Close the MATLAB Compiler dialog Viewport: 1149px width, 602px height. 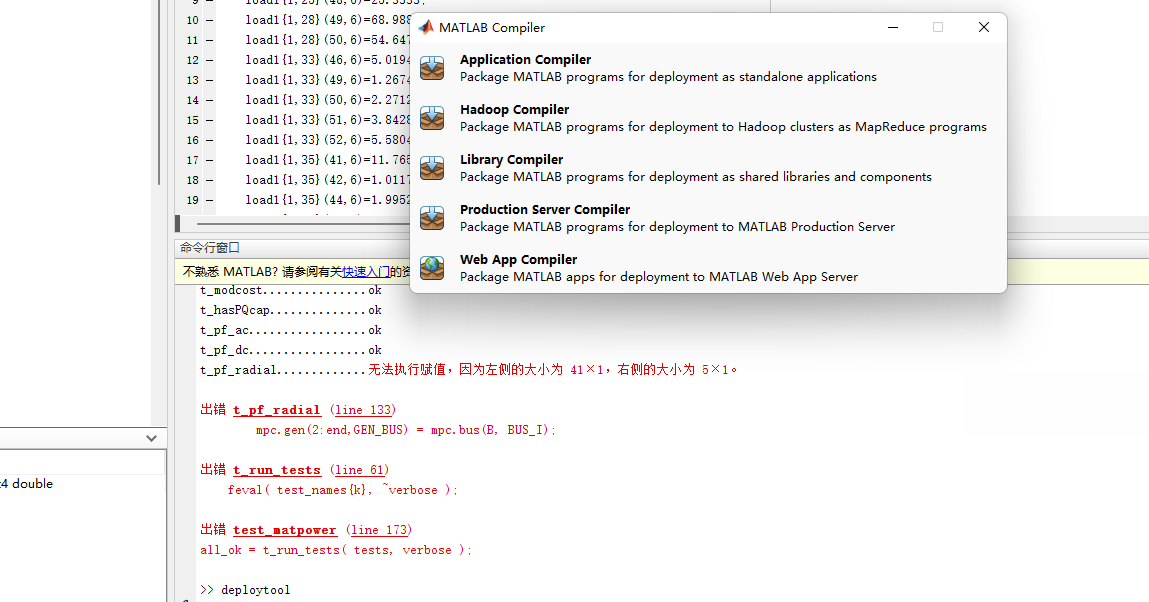[x=984, y=27]
